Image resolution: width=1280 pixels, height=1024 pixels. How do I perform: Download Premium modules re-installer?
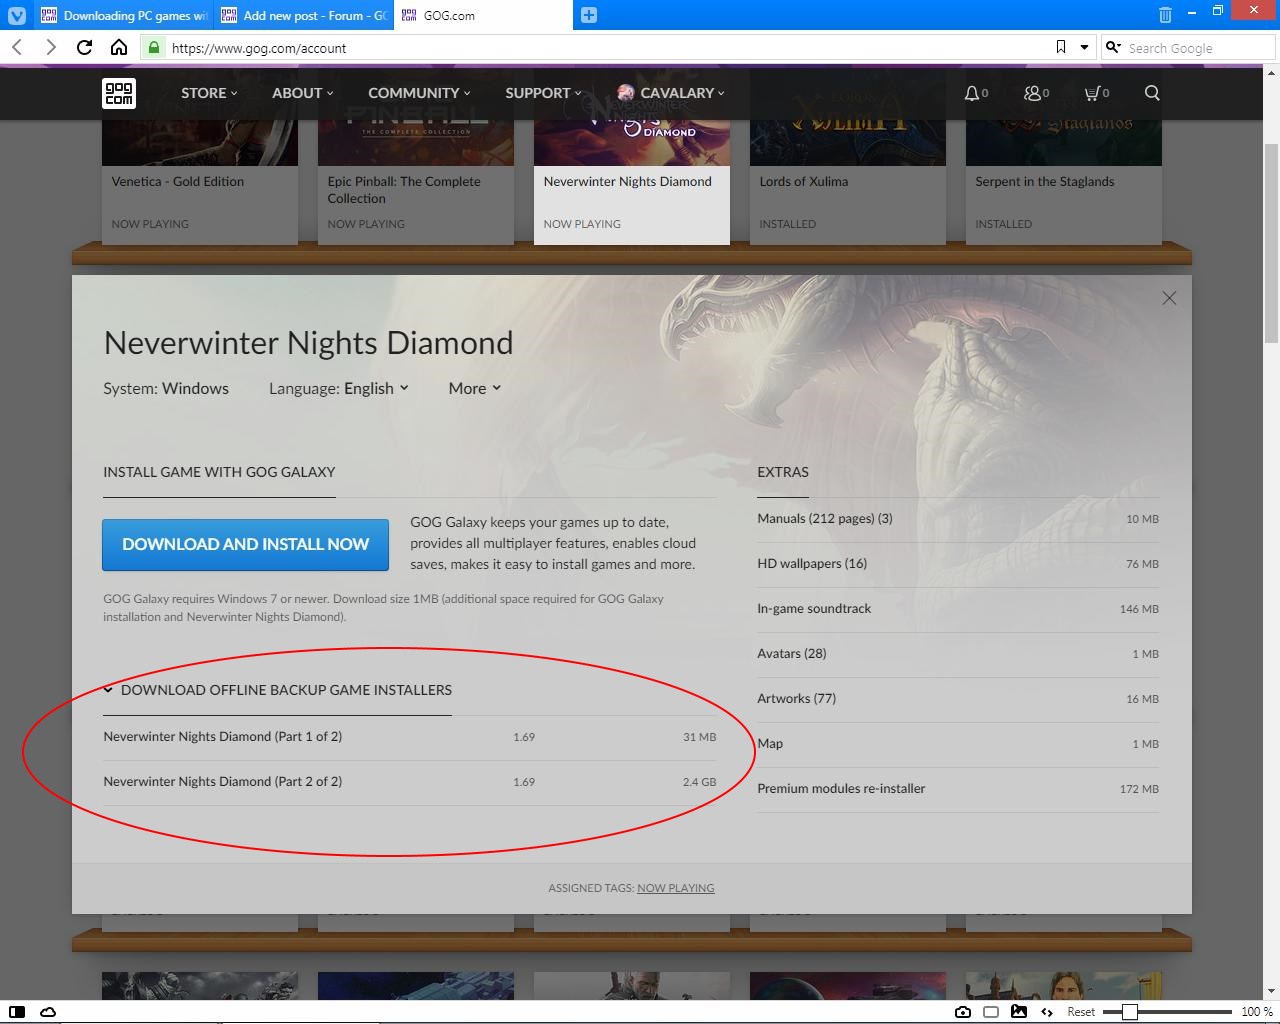(958, 789)
